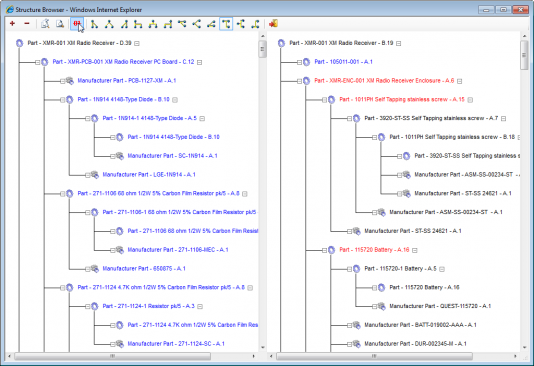The height and width of the screenshot is (366, 534).
Task: Click manufacturer part icon for QUEST-115720
Action: coord(381,306)
